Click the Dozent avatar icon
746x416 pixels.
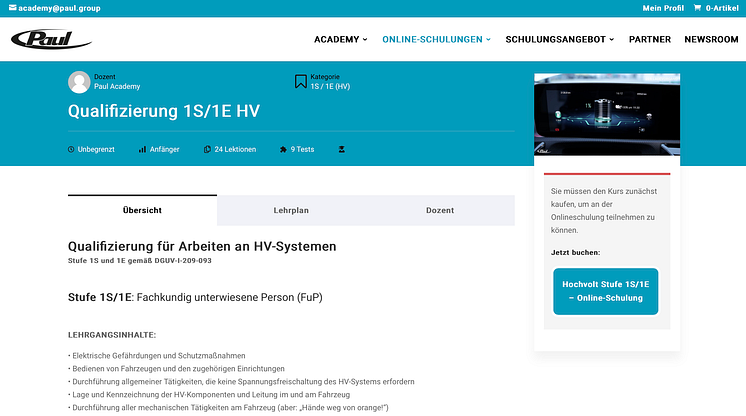tap(79, 82)
